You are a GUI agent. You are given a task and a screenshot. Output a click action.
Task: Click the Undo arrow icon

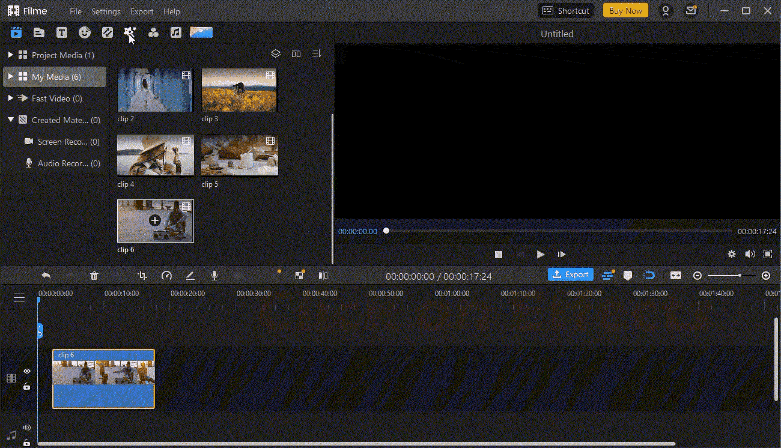46,276
